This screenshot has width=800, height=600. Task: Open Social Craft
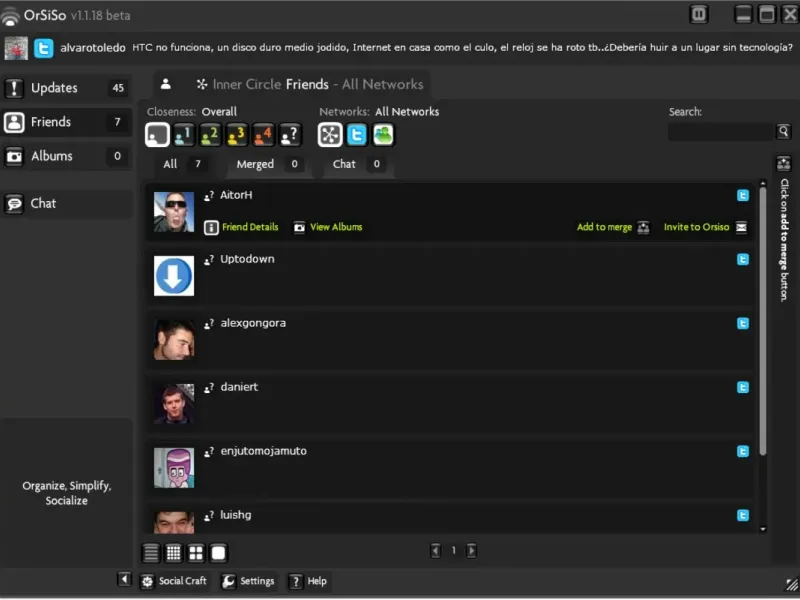tap(174, 582)
